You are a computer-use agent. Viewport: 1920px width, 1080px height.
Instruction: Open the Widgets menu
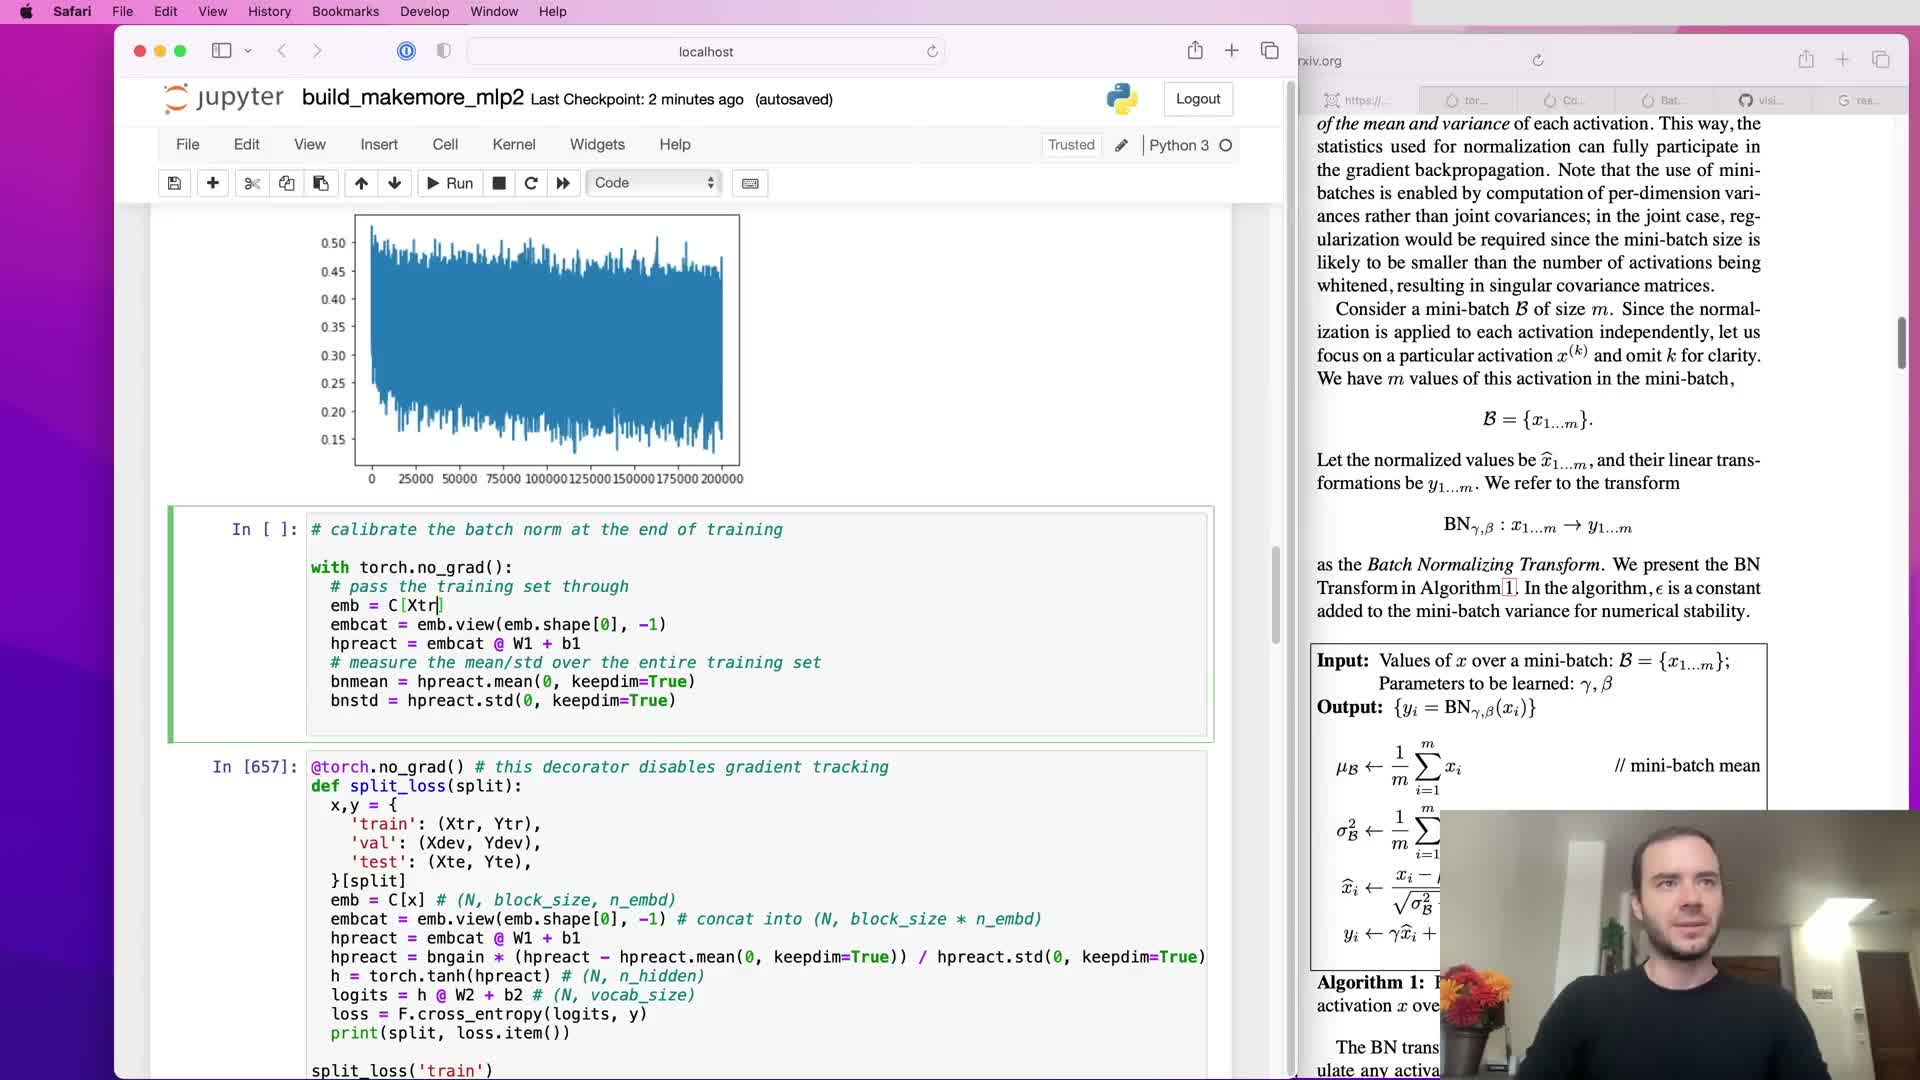click(x=597, y=145)
